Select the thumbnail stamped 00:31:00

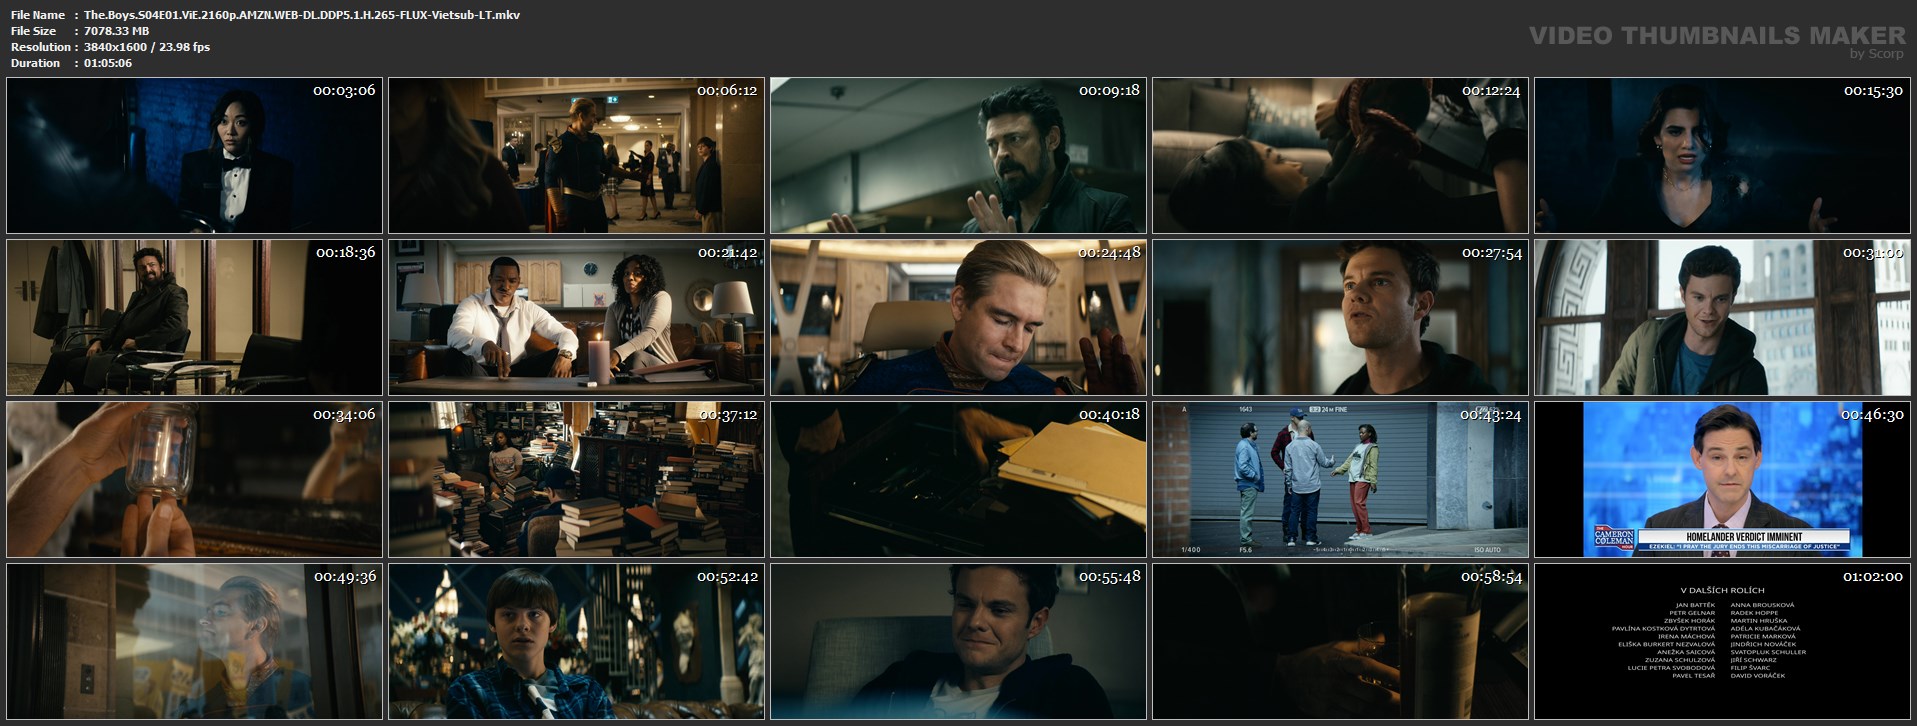point(1722,318)
